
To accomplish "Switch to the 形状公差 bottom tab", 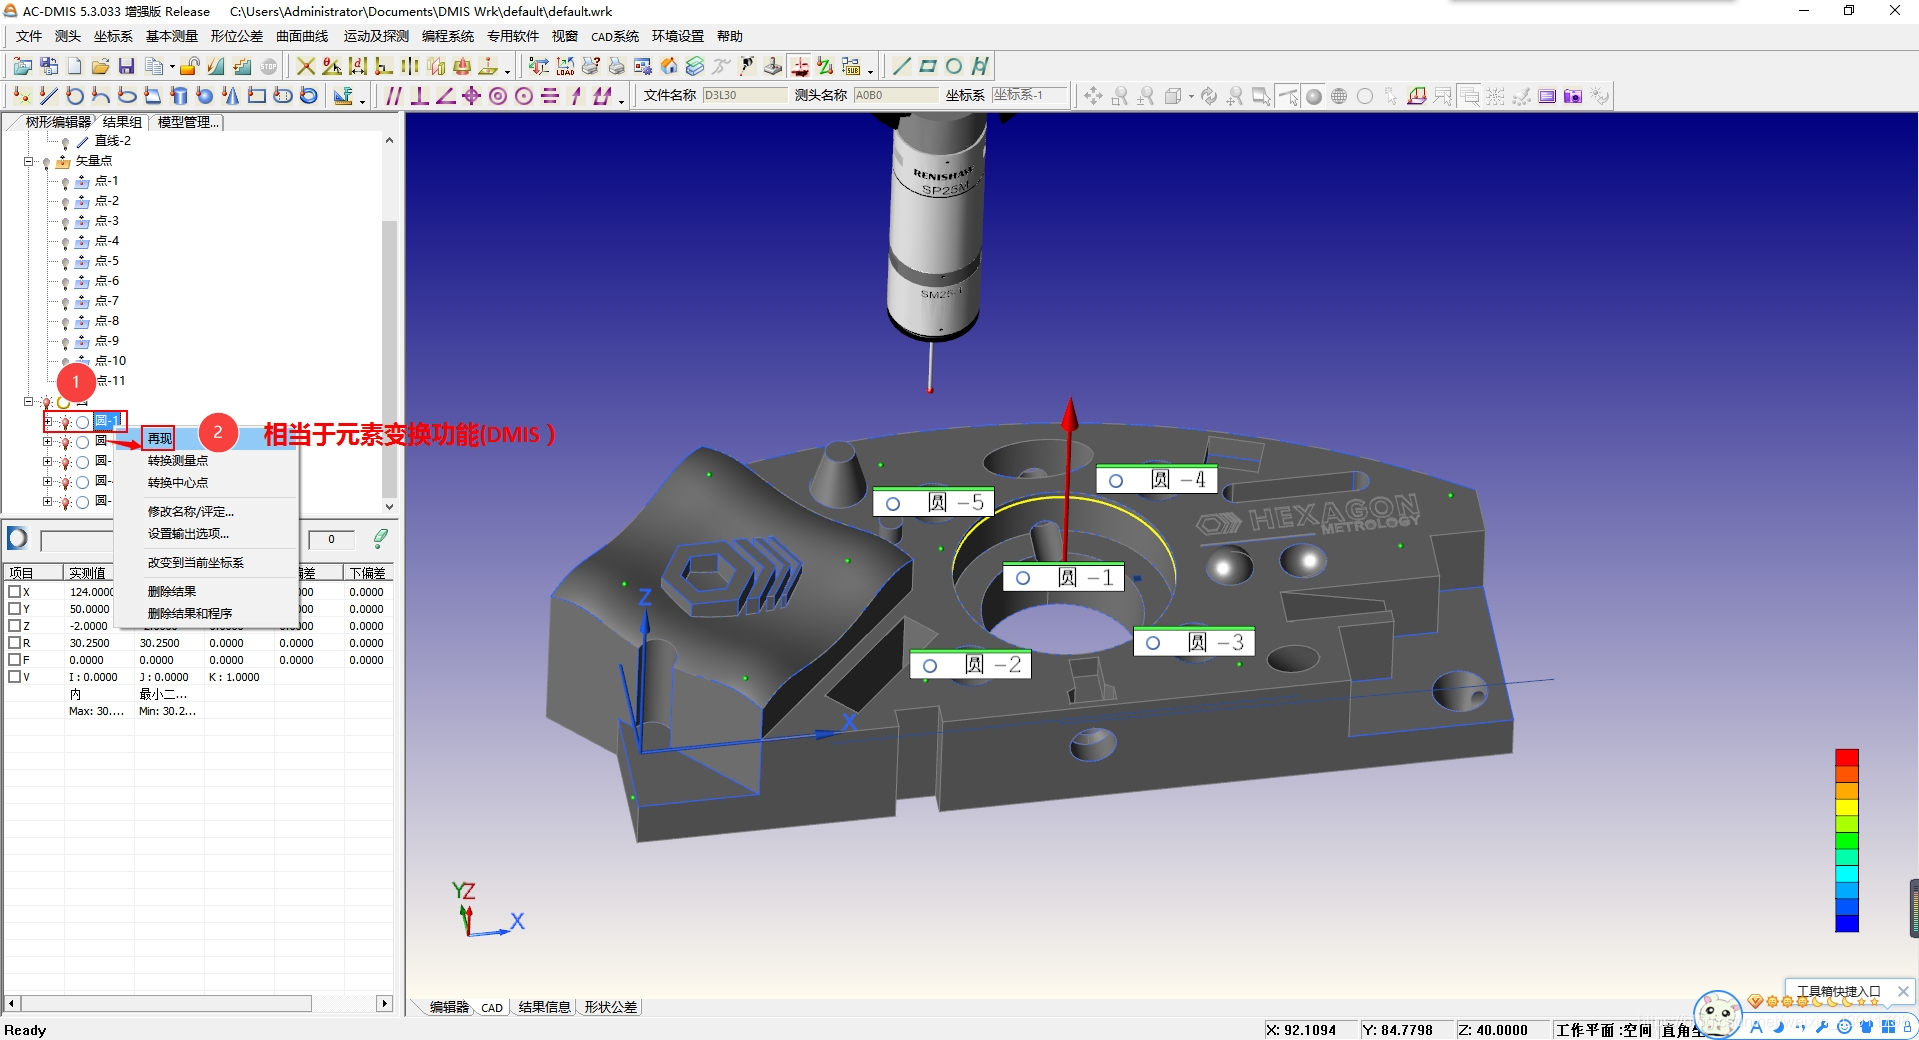I will pos(611,1007).
